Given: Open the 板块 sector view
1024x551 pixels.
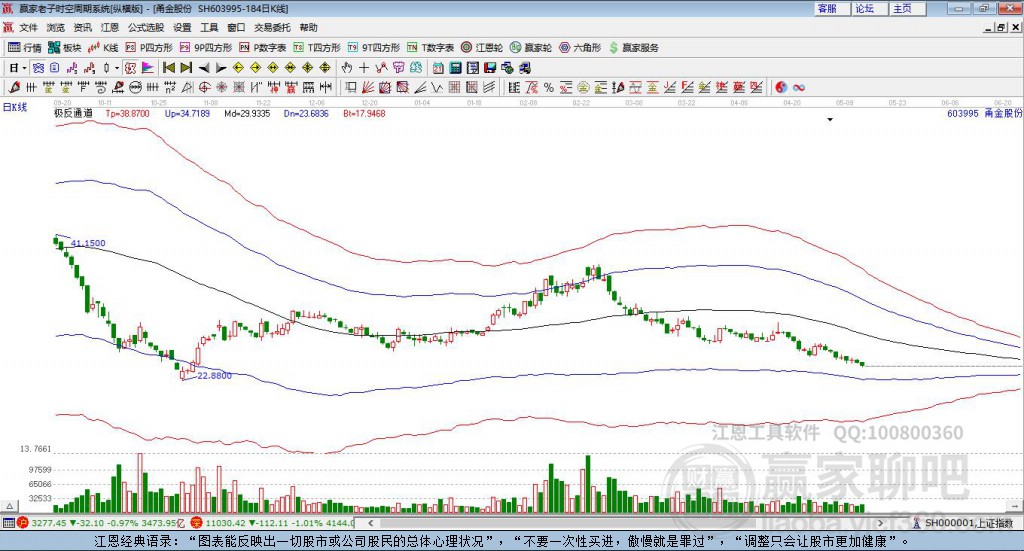Looking at the screenshot, I should point(65,48).
